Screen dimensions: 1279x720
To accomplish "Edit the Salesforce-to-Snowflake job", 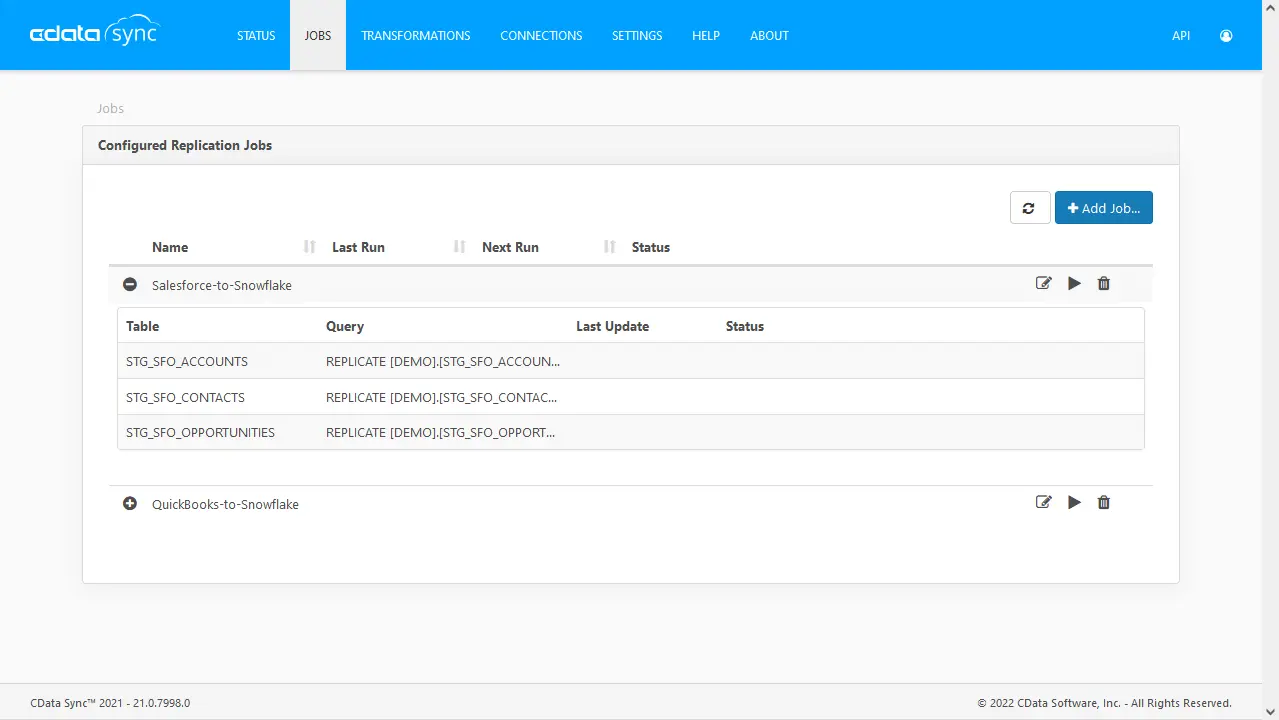I will coord(1043,283).
